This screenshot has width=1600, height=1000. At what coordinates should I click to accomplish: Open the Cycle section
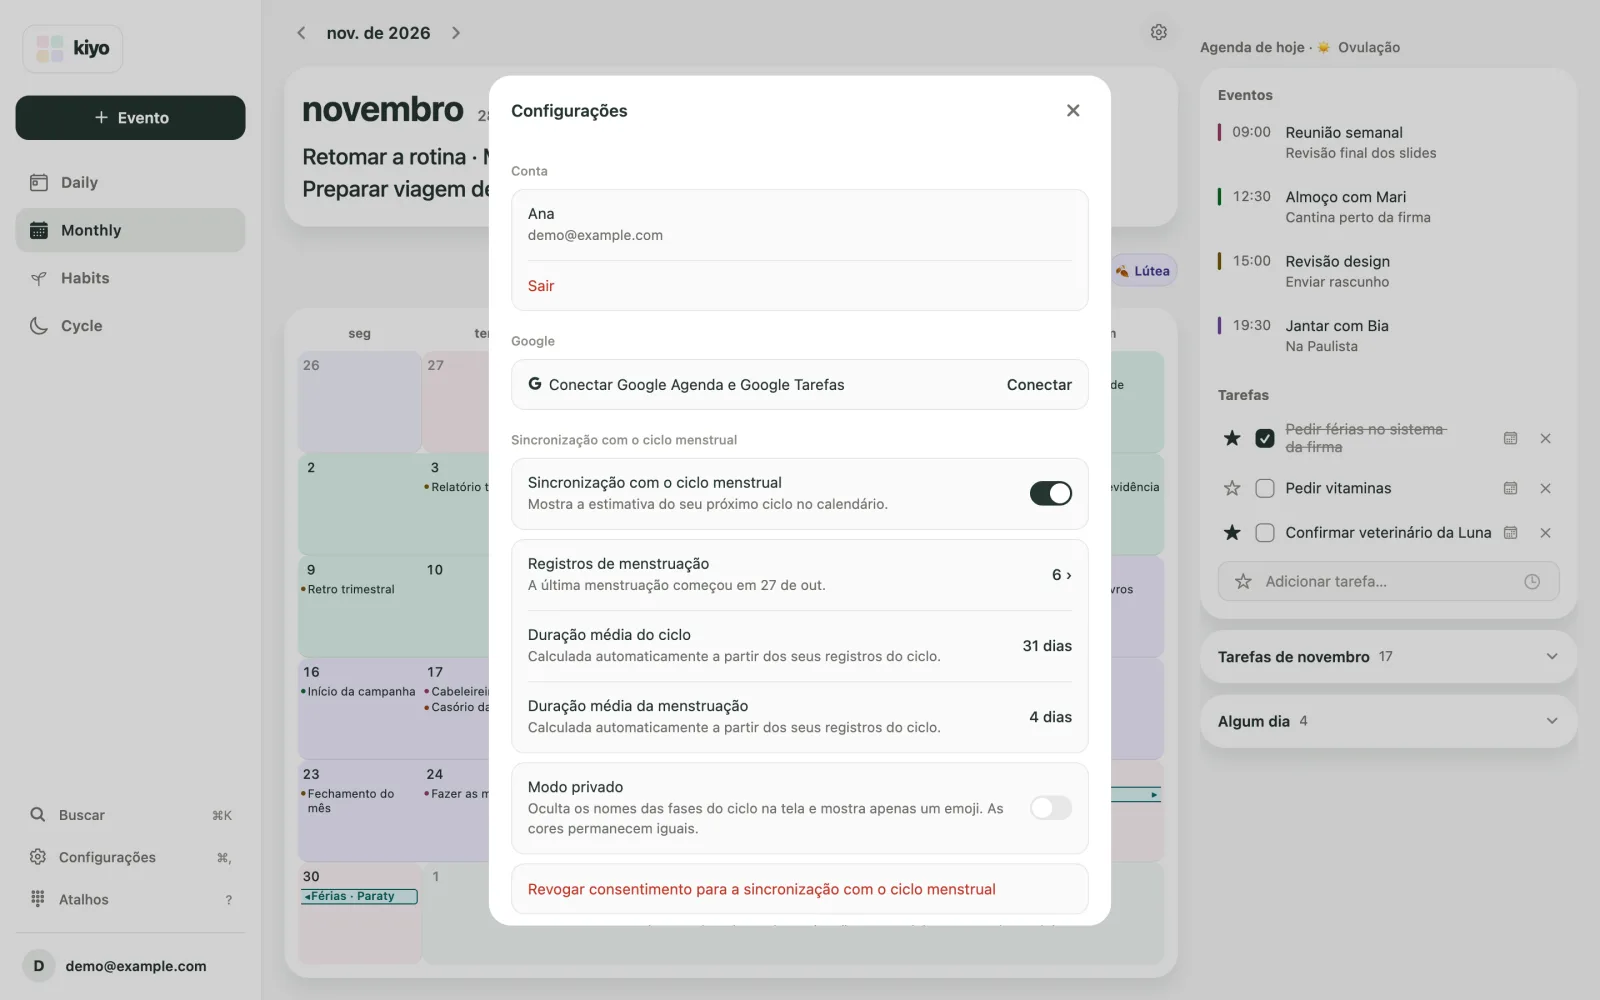130,326
